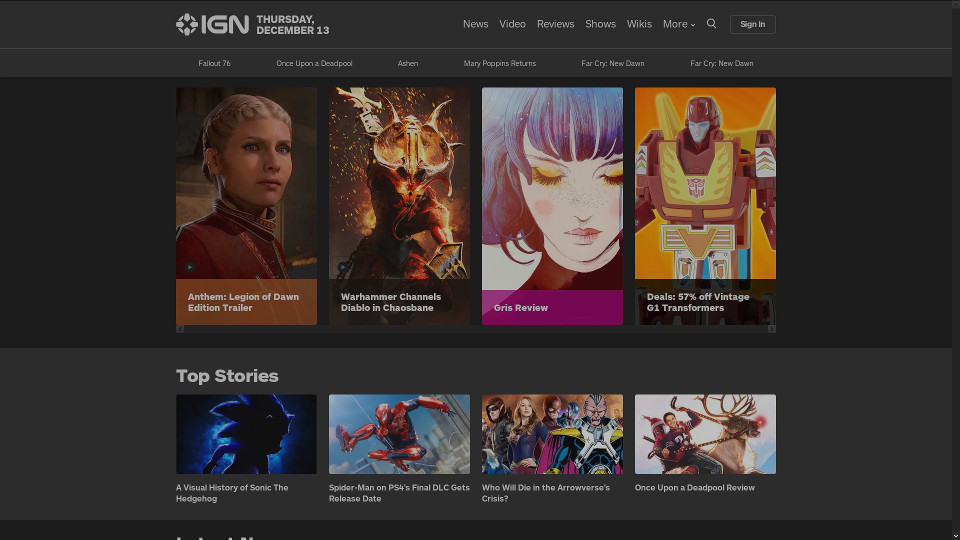Open the News section
Screen dimensions: 960x540
click(x=475, y=24)
